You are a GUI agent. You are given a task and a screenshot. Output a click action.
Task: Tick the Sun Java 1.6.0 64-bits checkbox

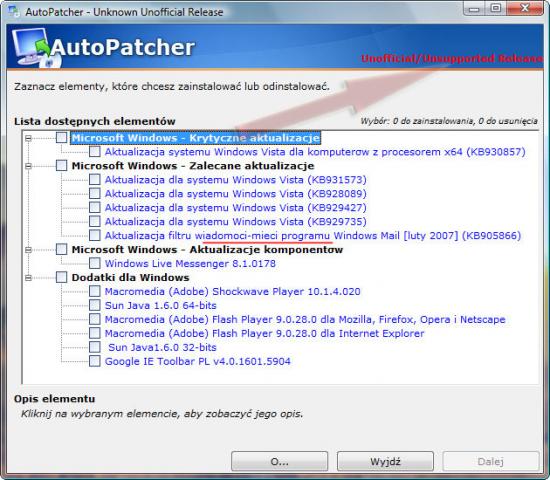(x=95, y=305)
